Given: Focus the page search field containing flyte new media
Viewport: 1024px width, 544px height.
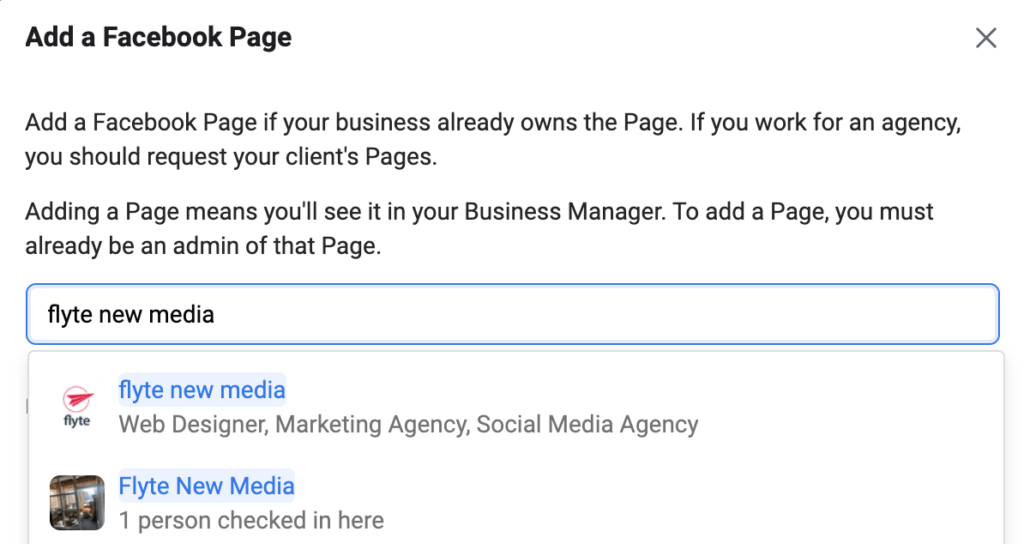Looking at the screenshot, I should pyautogui.click(x=513, y=314).
